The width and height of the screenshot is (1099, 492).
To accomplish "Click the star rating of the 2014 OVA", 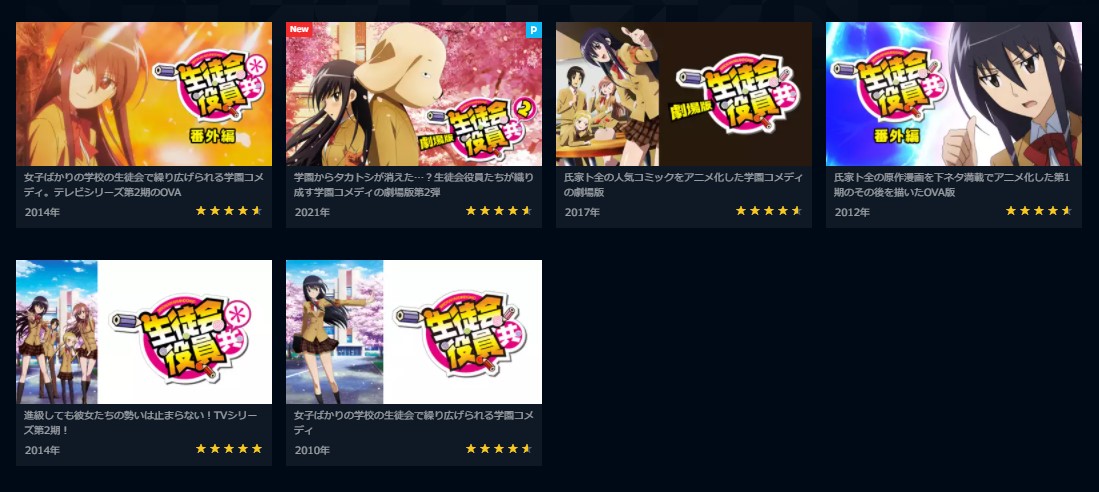I will pyautogui.click(x=228, y=210).
